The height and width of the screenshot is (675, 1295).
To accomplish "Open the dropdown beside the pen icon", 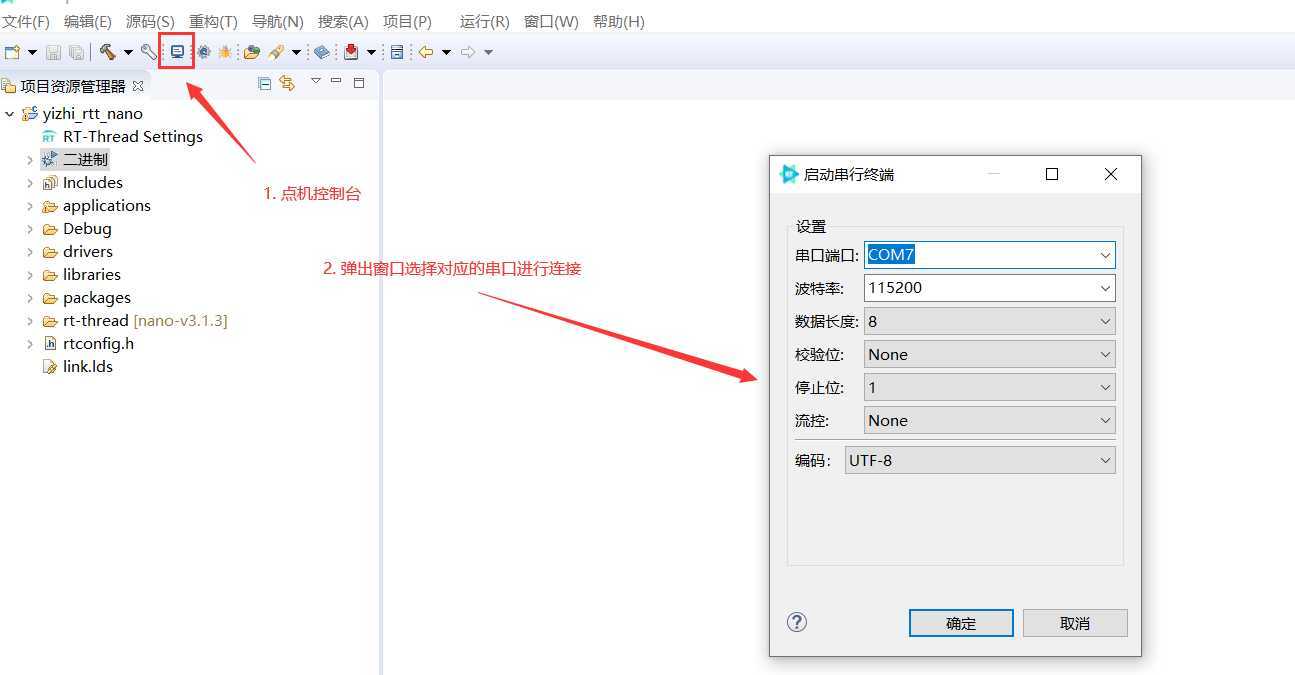I will pyautogui.click(x=296, y=52).
